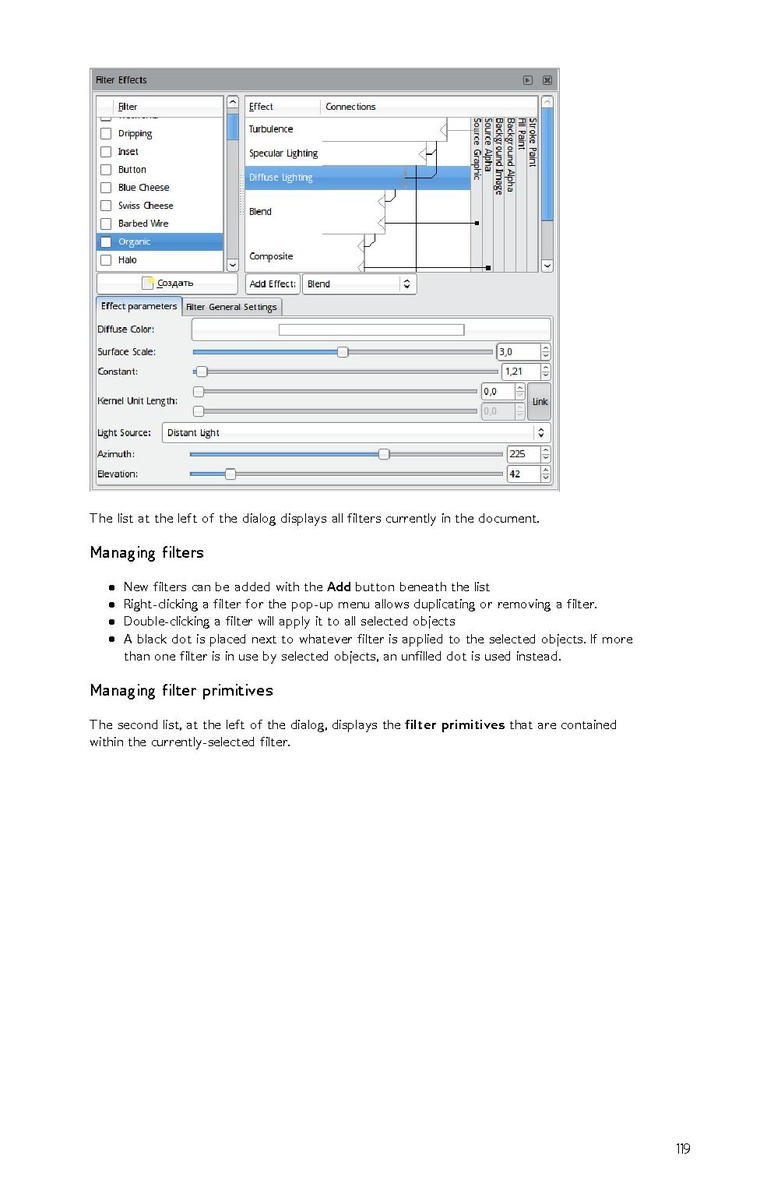Enable the Blue Cheese filter checkbox
The width and height of the screenshot is (774, 1198).
106,188
